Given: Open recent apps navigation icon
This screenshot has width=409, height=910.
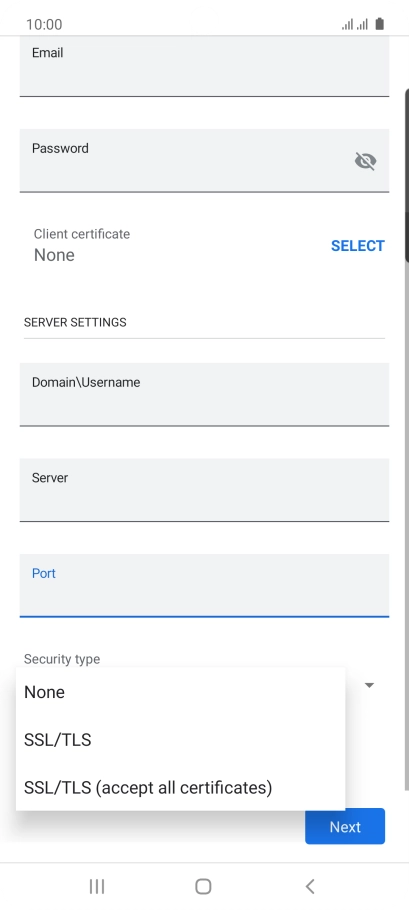Looking at the screenshot, I should tap(97, 886).
